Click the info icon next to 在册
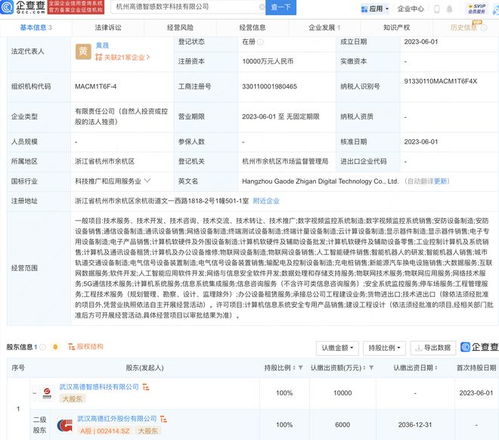Screen dimensions: 499x440 [260, 42]
